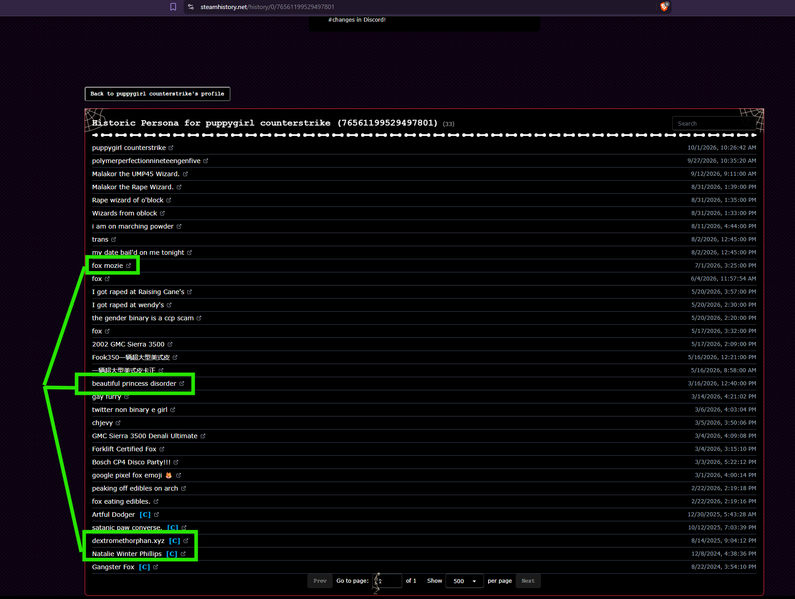Click the 6/4/2026, 11:57:54 AM timestamp
Image resolution: width=795 pixels, height=599 pixels.
(723, 279)
